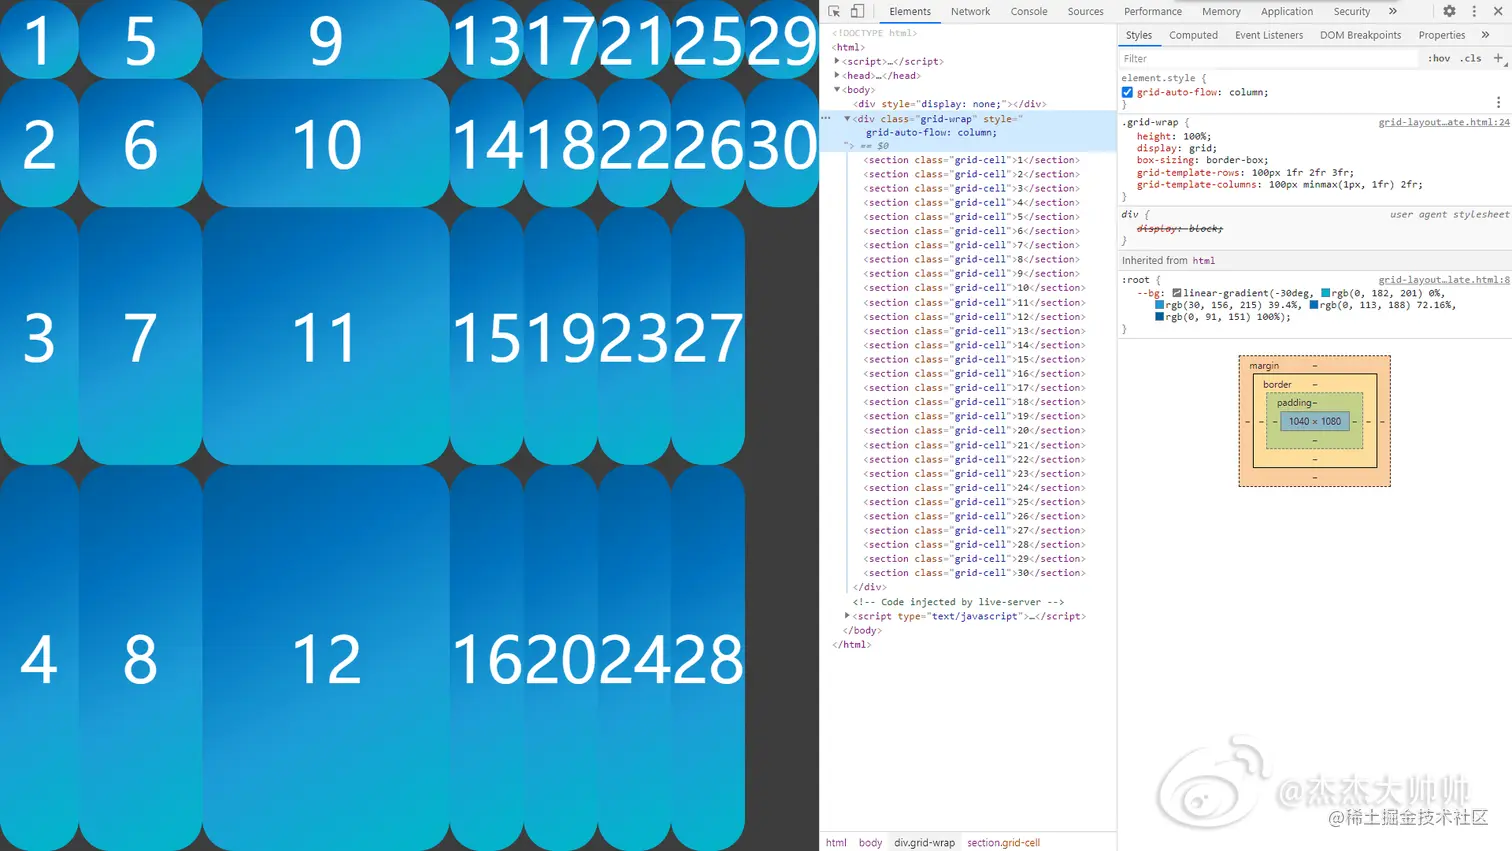1512x851 pixels.
Task: Toggle the device toolbar icon
Action: coord(858,11)
